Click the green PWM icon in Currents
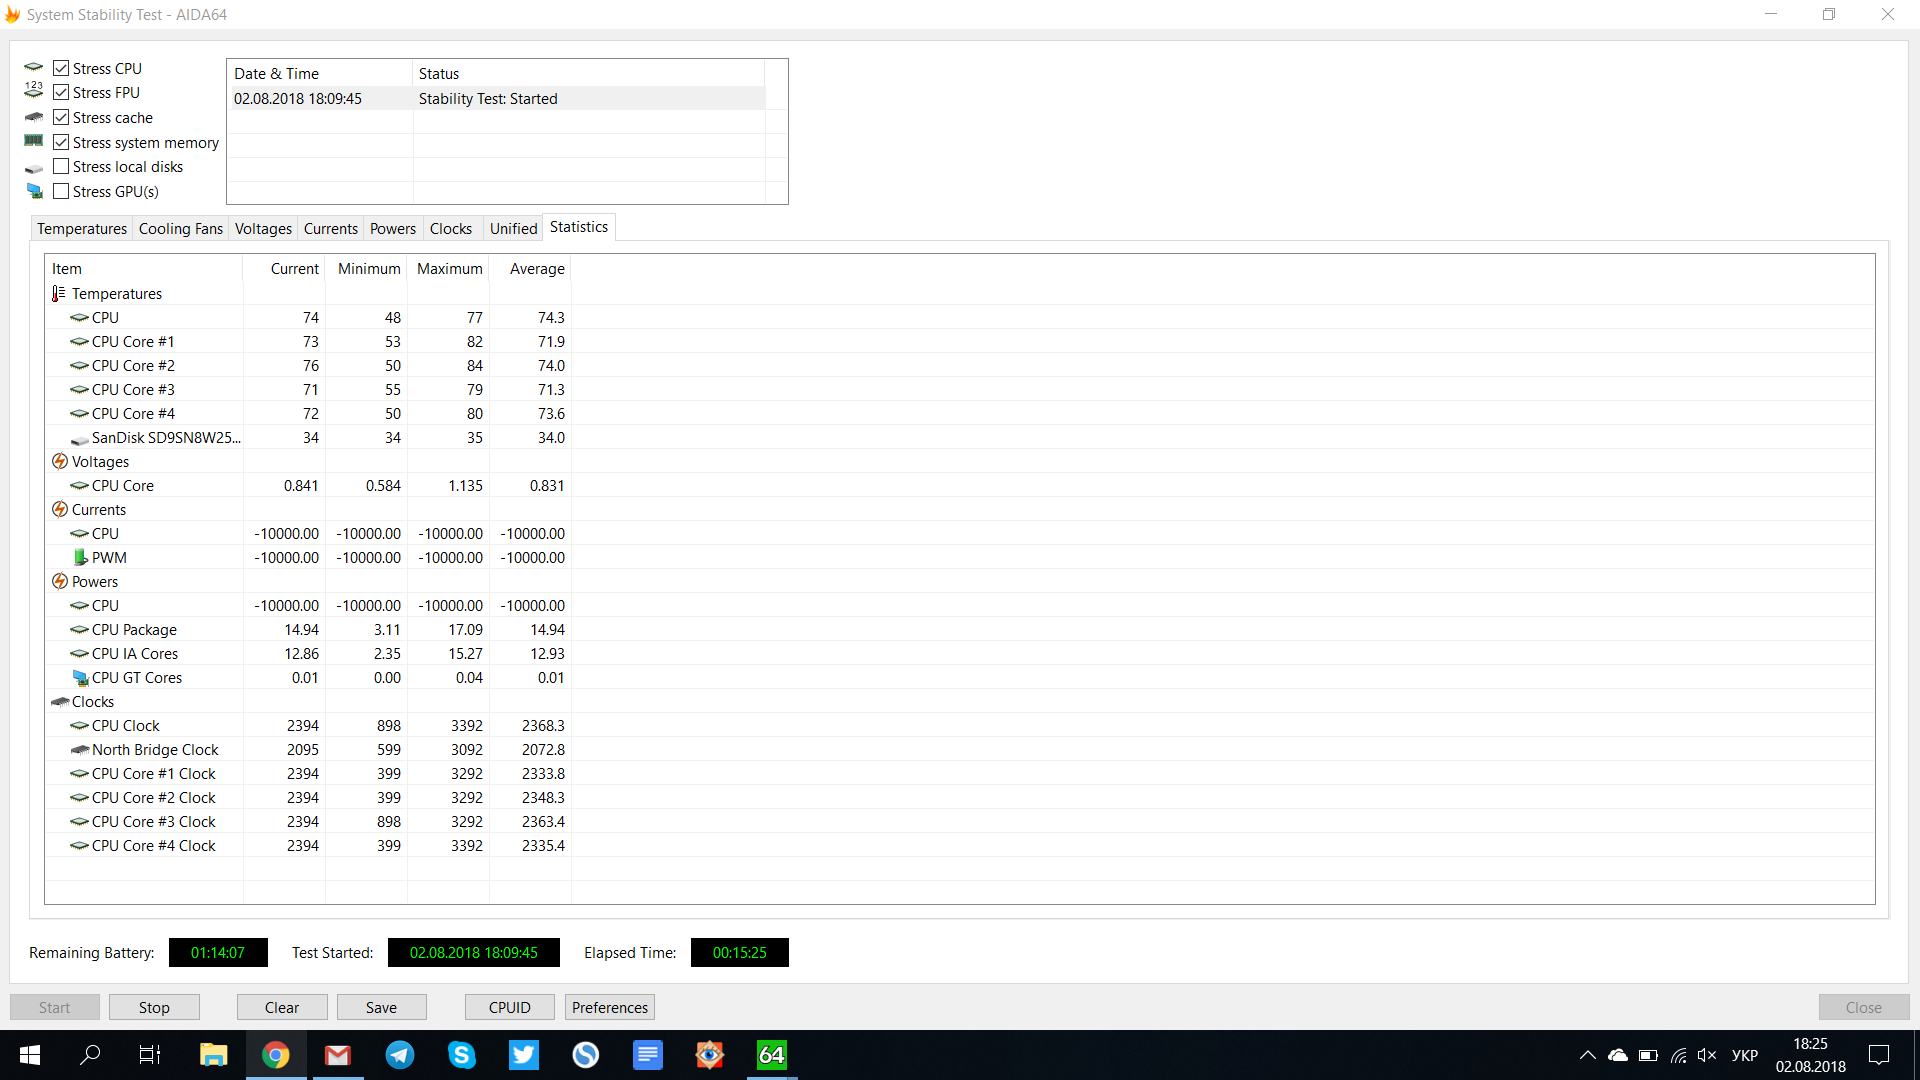 pos(80,558)
